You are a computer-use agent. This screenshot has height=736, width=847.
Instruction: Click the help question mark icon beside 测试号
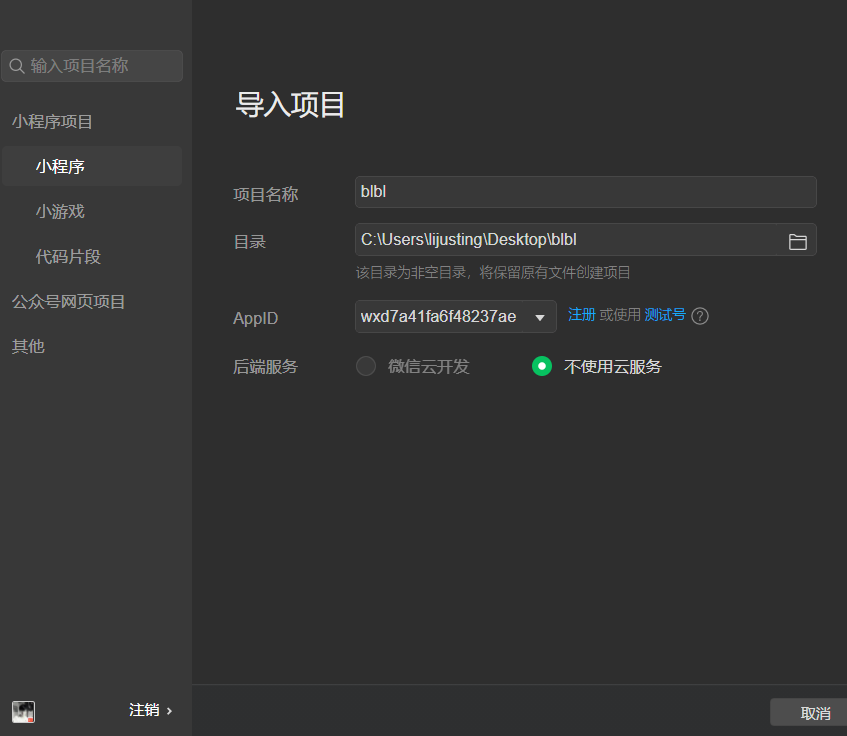[x=700, y=315]
